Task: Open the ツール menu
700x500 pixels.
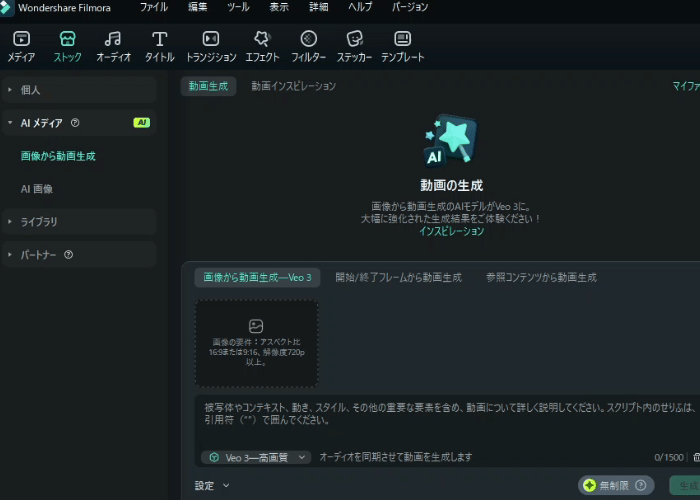Action: click(238, 7)
